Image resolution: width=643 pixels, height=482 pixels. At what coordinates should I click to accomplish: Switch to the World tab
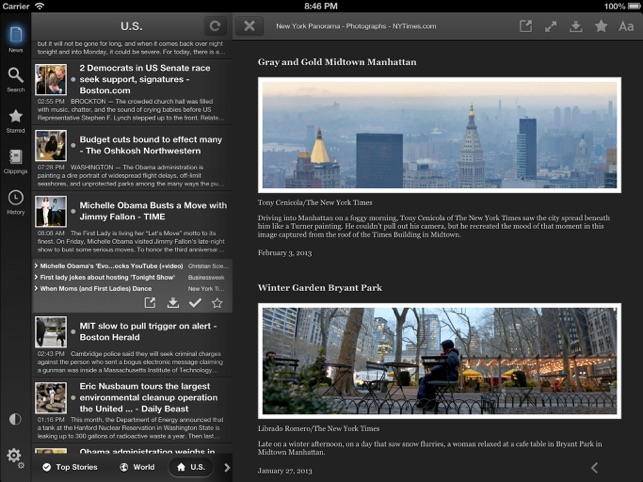pos(137,467)
